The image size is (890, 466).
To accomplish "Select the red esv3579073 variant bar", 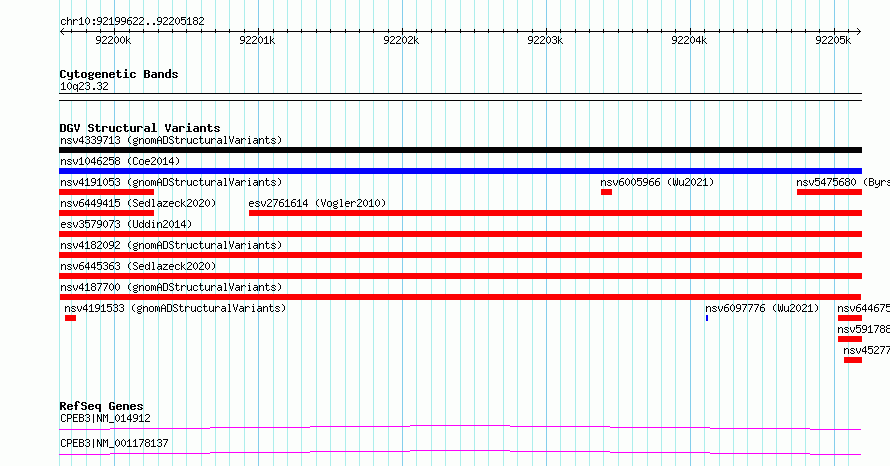I will (460, 234).
